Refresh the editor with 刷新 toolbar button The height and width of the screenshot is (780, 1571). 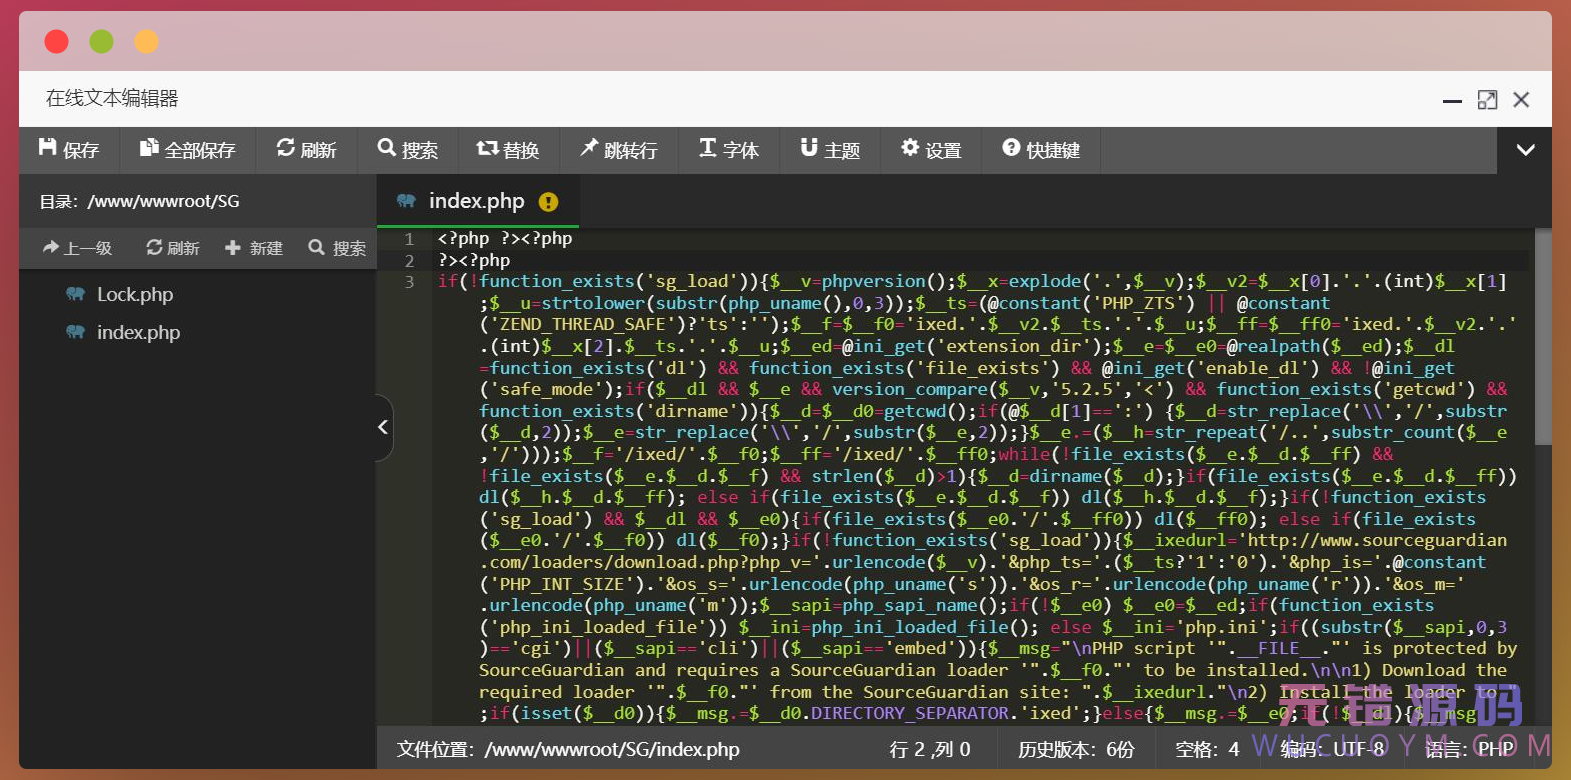[x=306, y=150]
